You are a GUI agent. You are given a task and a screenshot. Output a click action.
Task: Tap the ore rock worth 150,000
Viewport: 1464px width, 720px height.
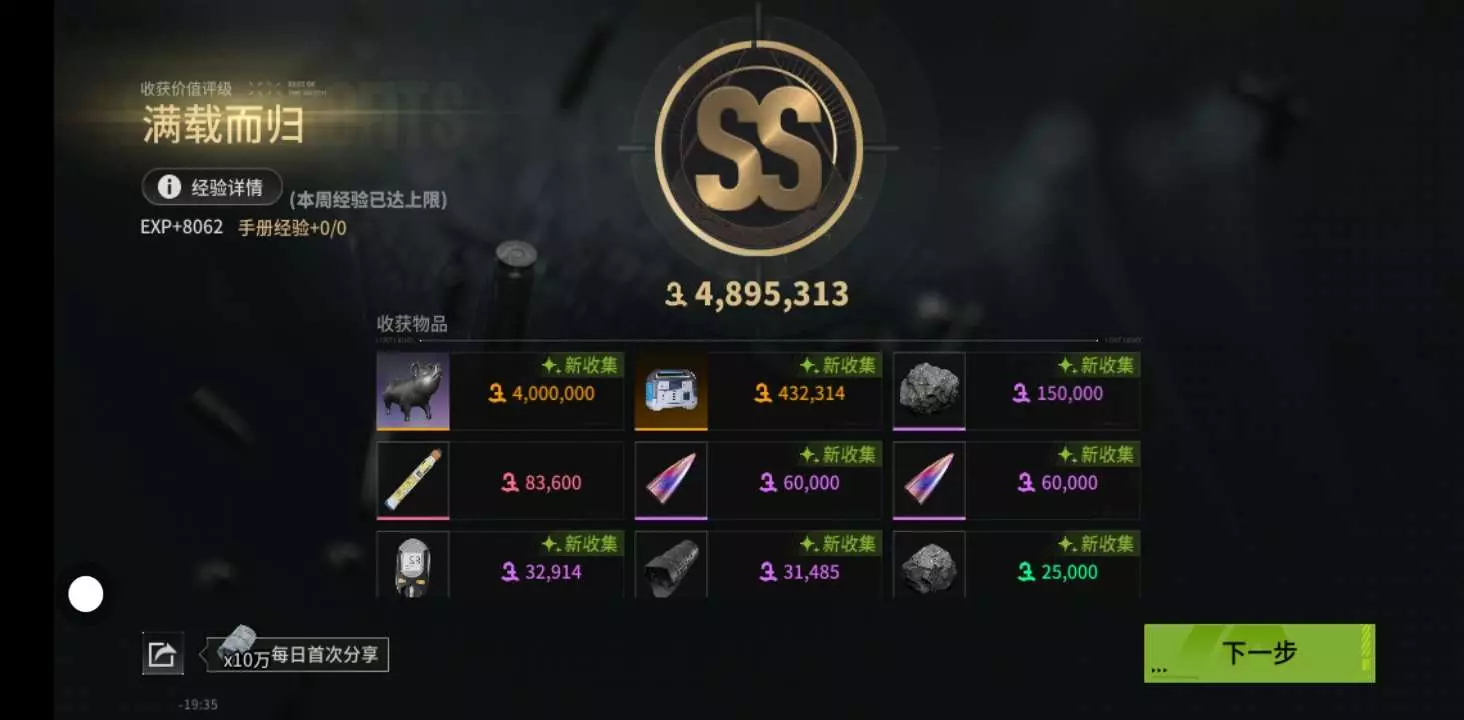click(929, 390)
